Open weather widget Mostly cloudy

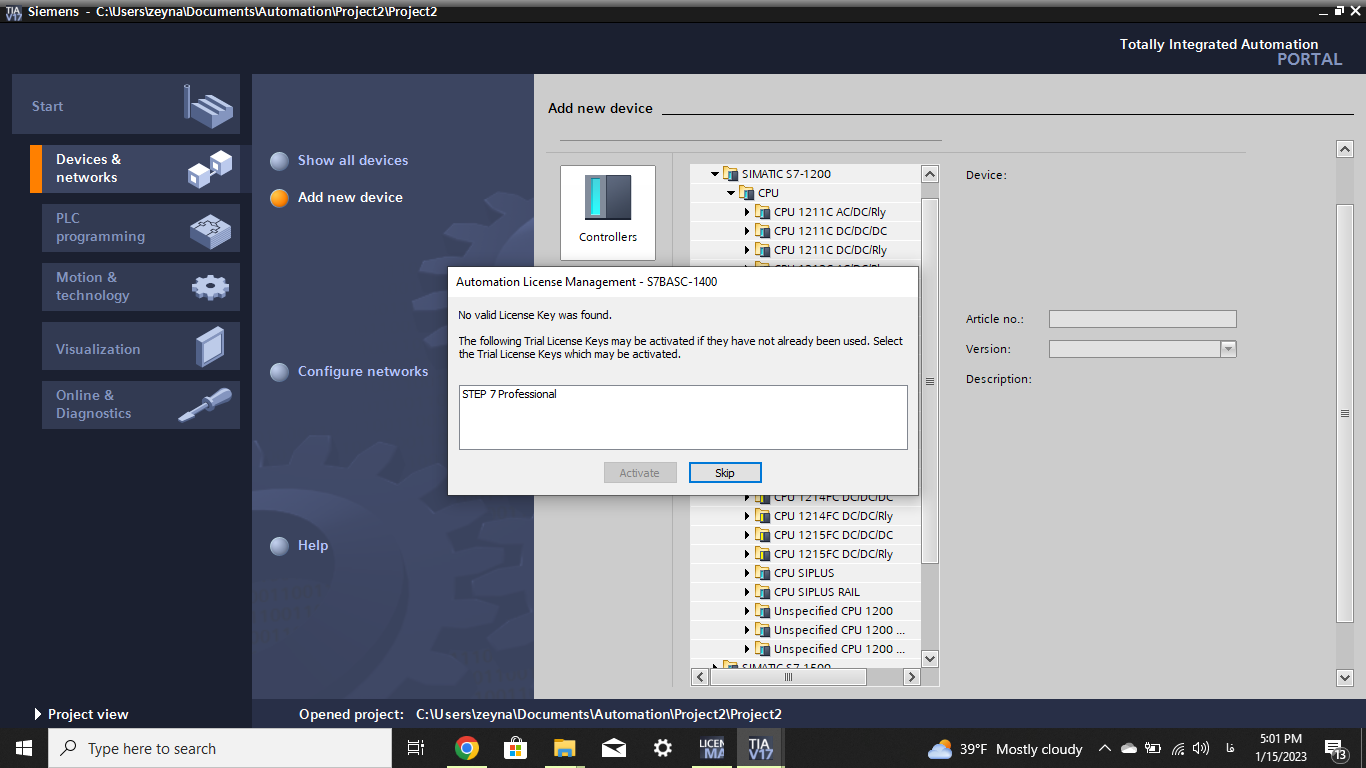click(x=1005, y=749)
